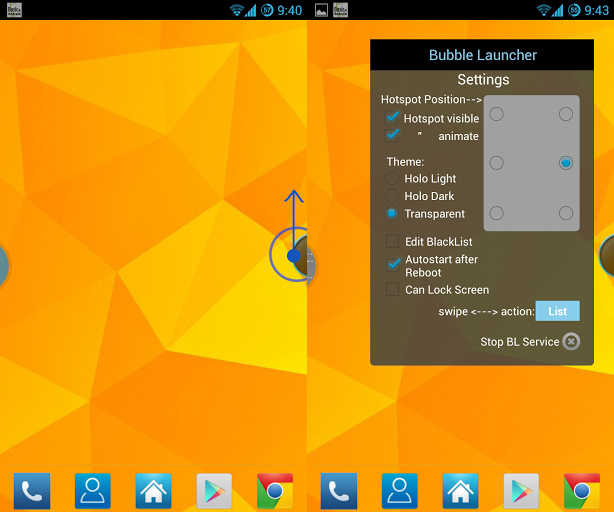Disable the hotspot animate checkbox

pyautogui.click(x=393, y=136)
